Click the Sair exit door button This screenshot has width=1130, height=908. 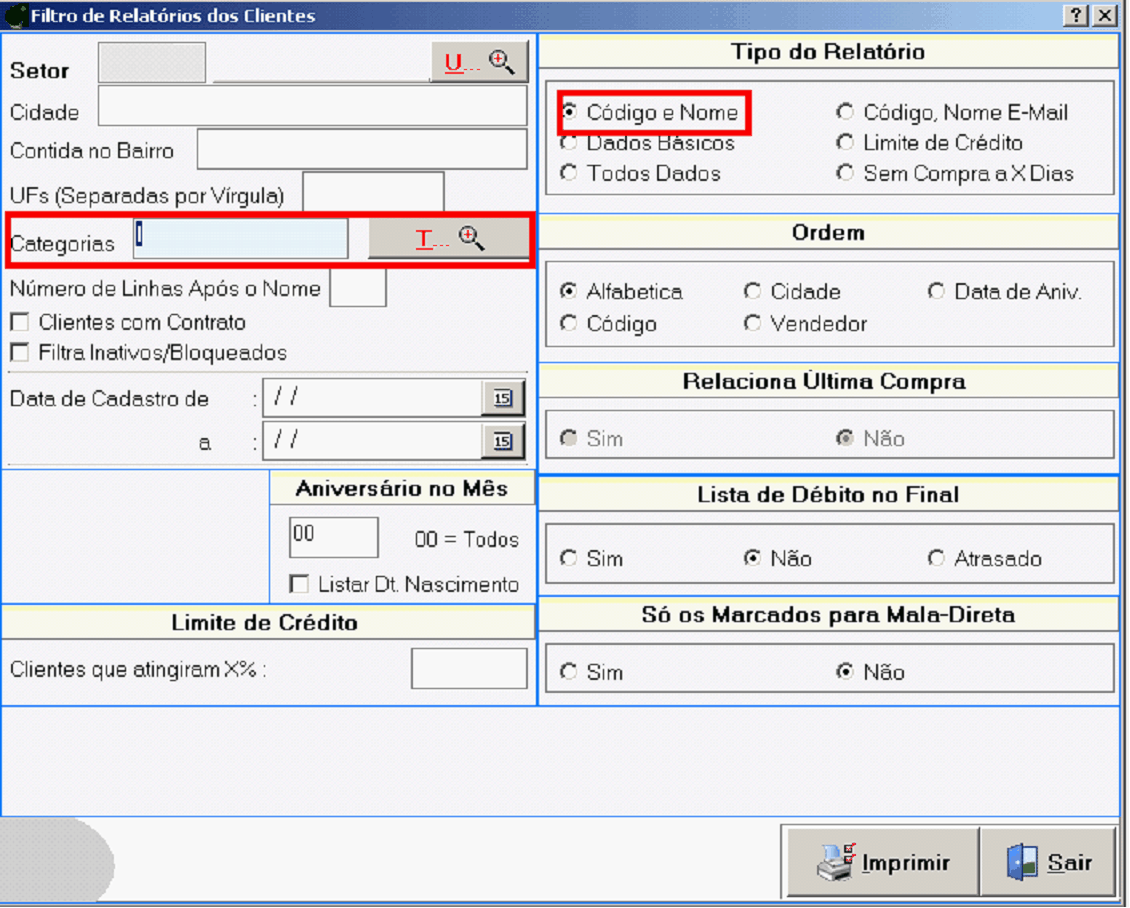pos(1048,862)
